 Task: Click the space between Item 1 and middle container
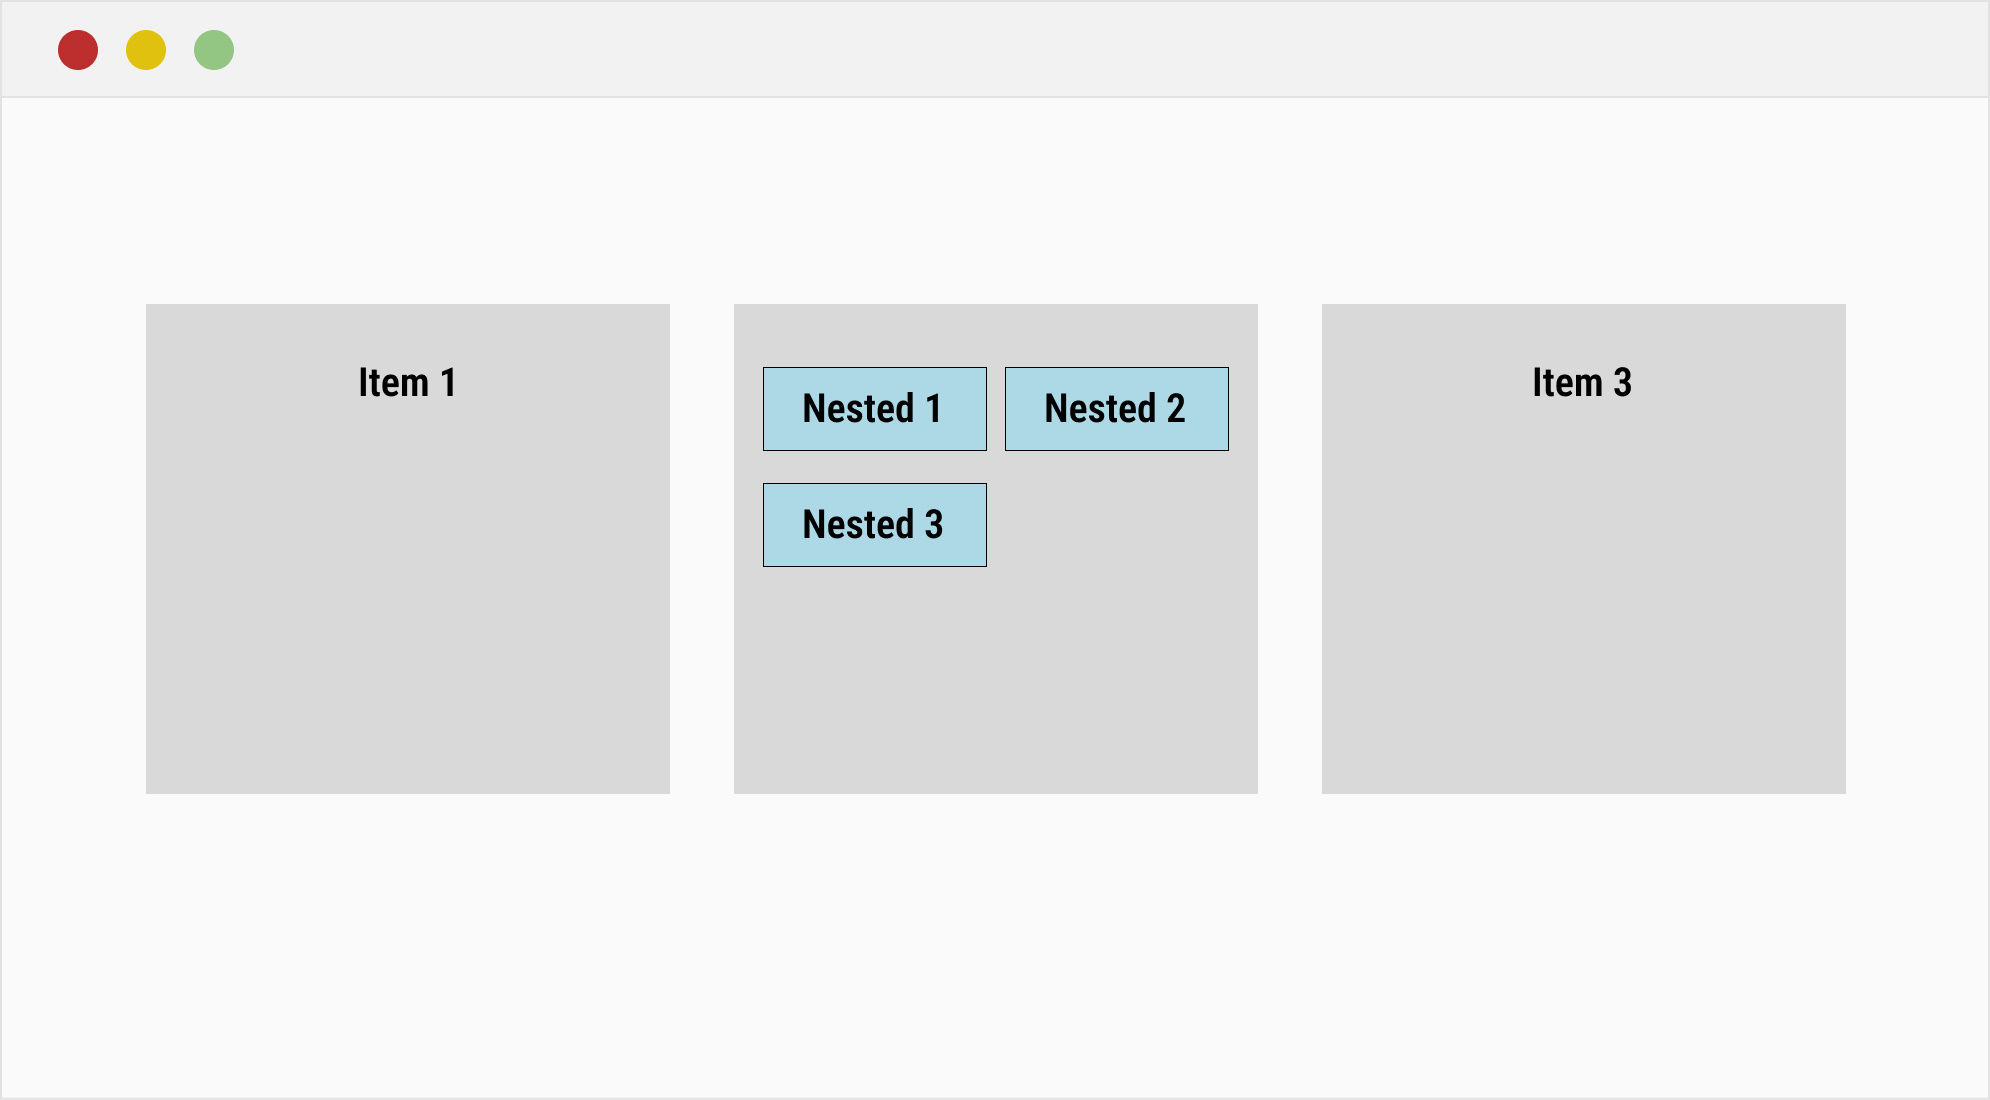[702, 550]
